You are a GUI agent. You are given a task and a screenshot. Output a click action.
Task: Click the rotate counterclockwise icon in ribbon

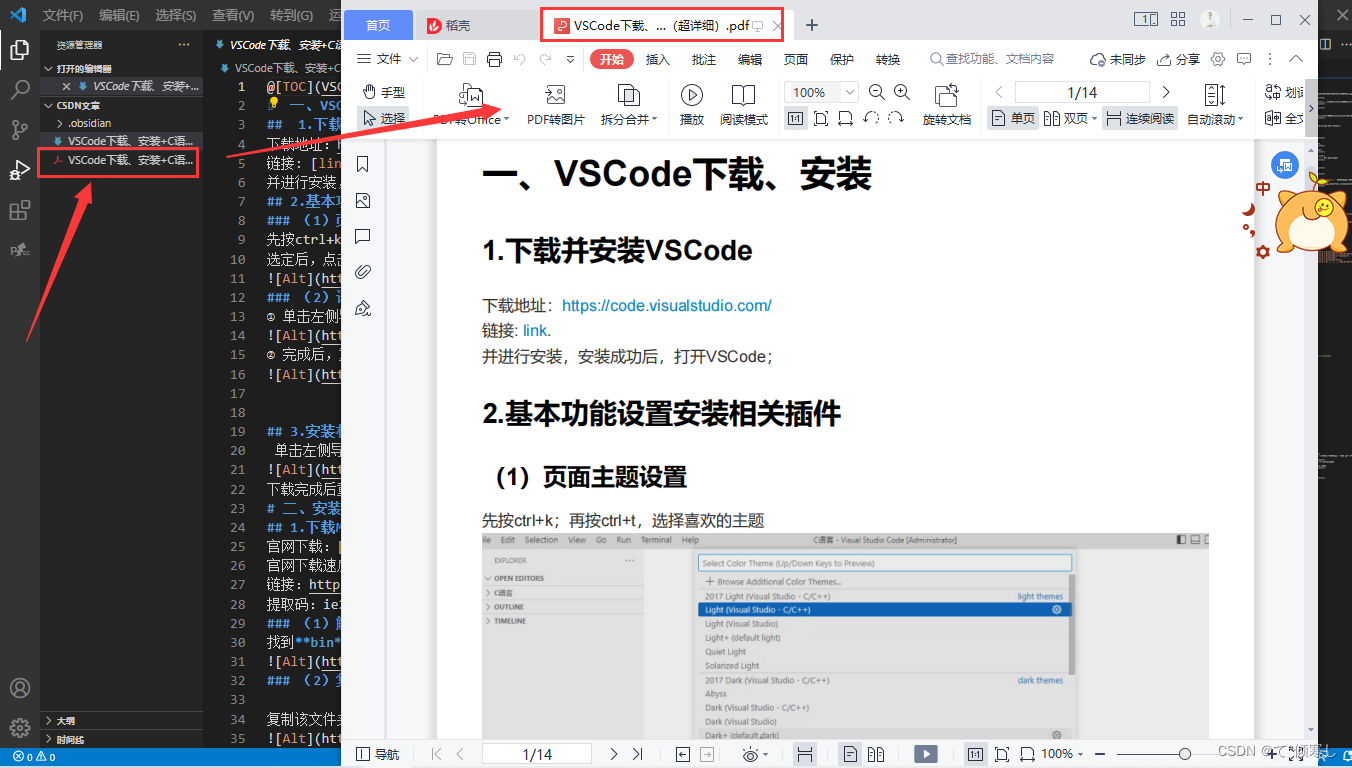(x=871, y=118)
